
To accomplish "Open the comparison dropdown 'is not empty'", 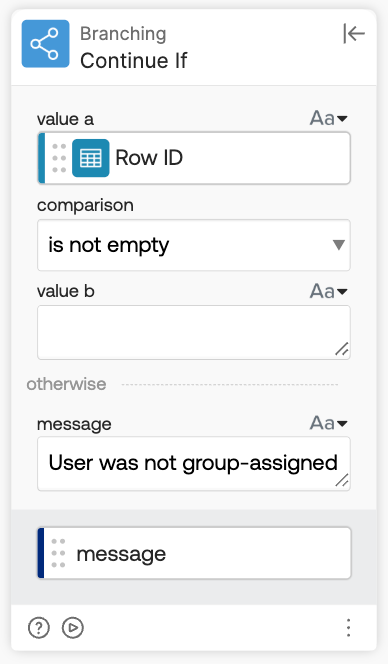I will pos(194,245).
